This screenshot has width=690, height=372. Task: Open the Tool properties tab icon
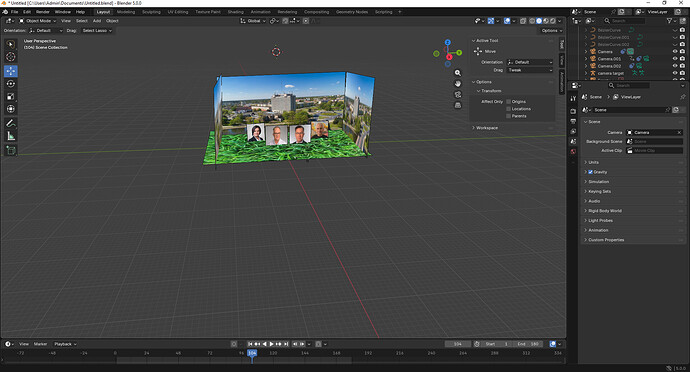(x=573, y=99)
